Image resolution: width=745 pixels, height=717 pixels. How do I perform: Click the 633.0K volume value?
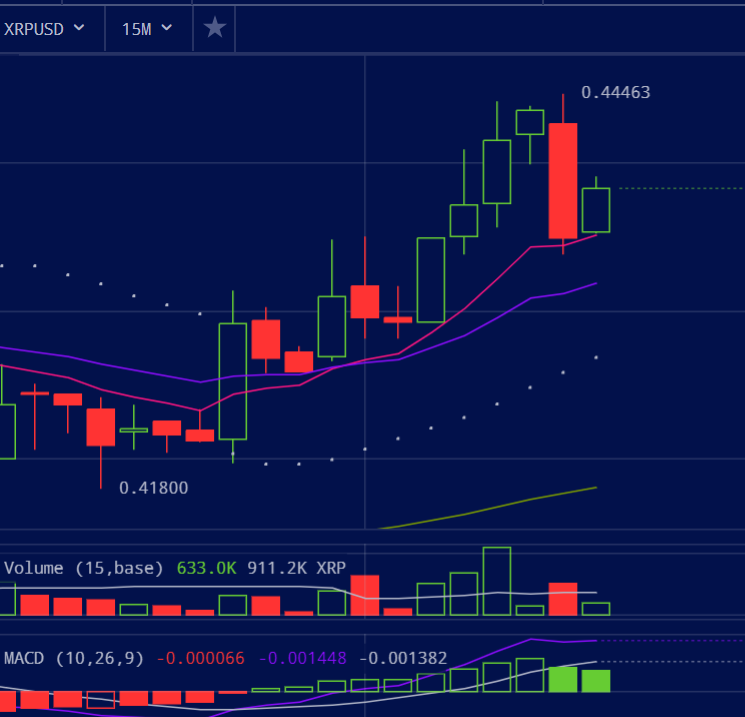click(x=206, y=568)
